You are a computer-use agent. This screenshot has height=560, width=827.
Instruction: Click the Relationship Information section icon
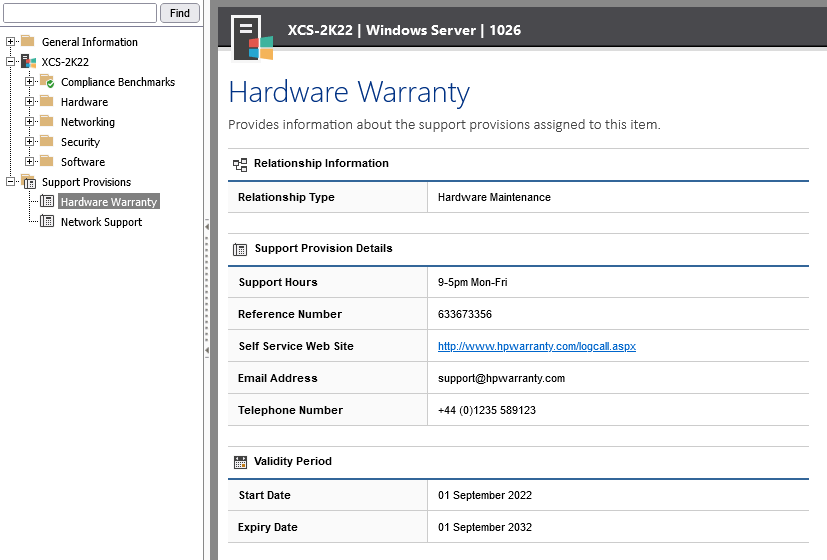240,165
